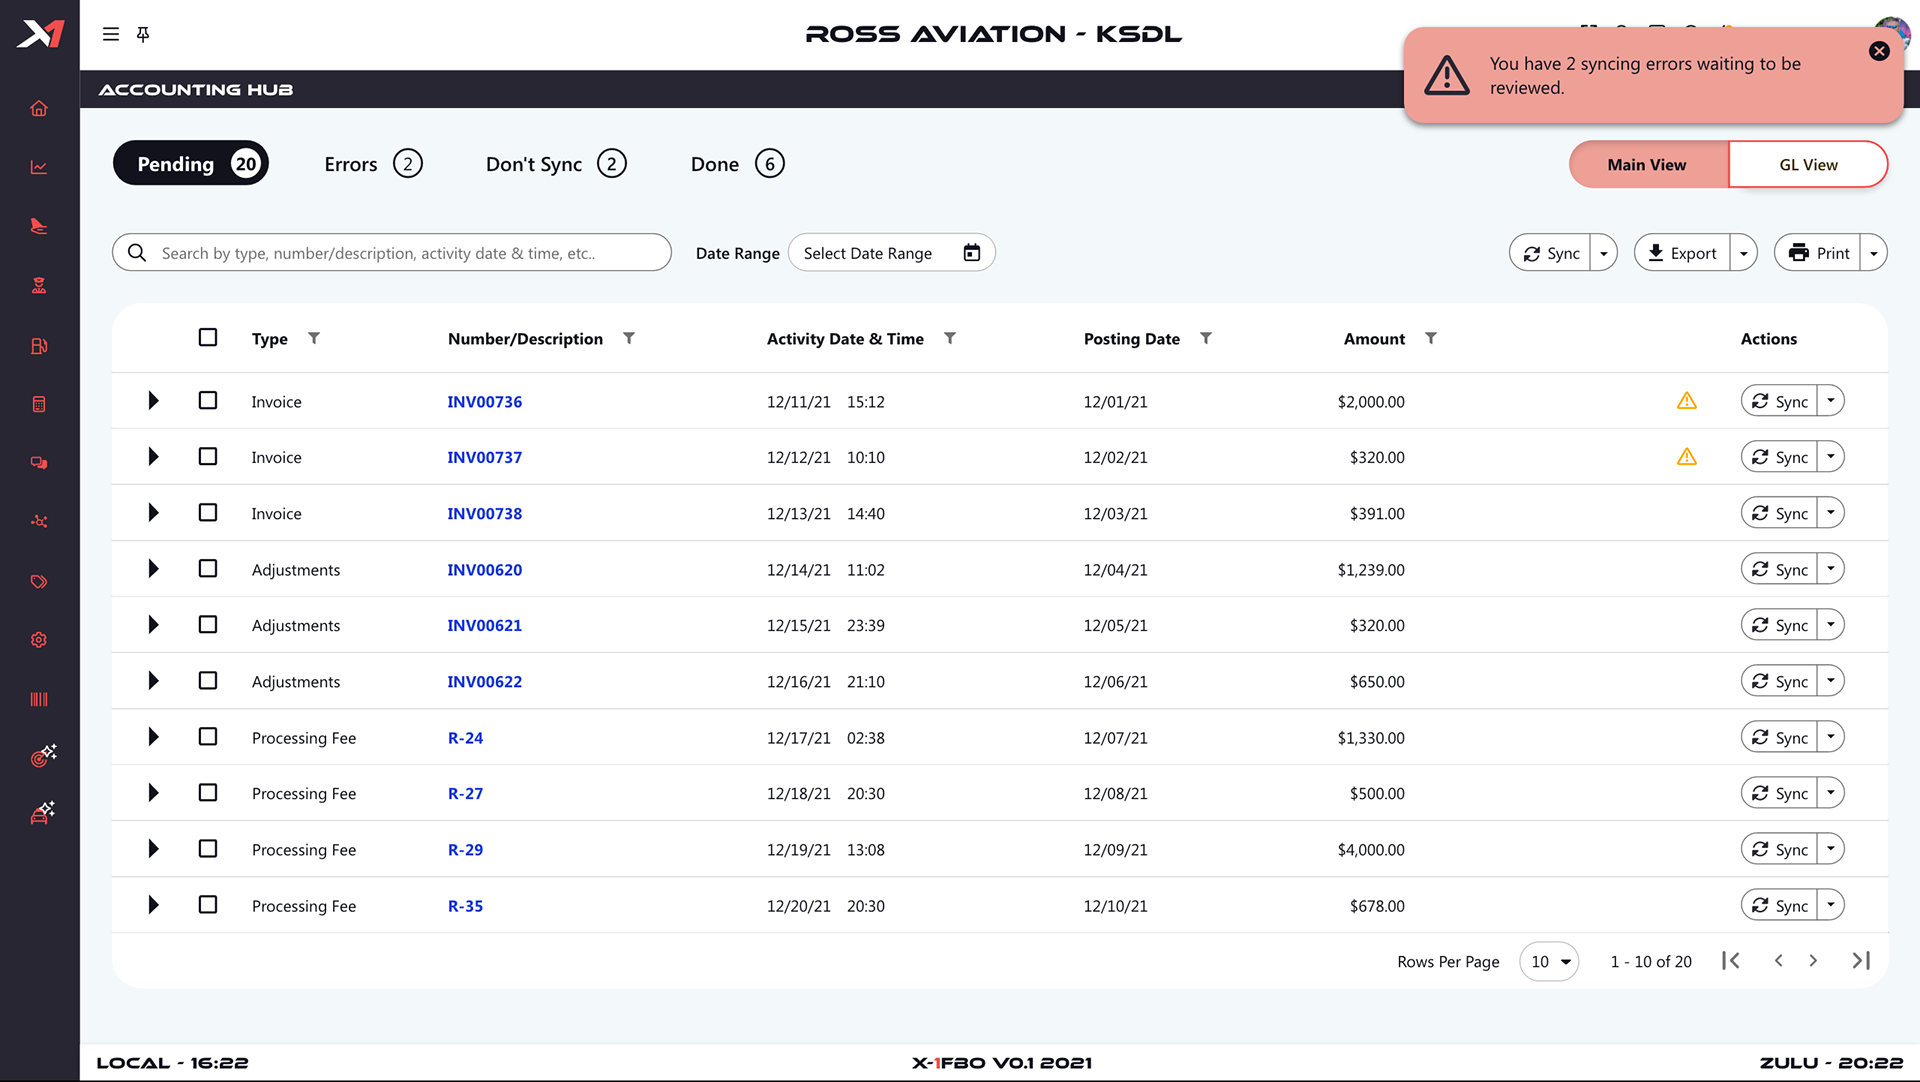The height and width of the screenshot is (1082, 1920).
Task: Go to last page of results
Action: click(x=1860, y=960)
